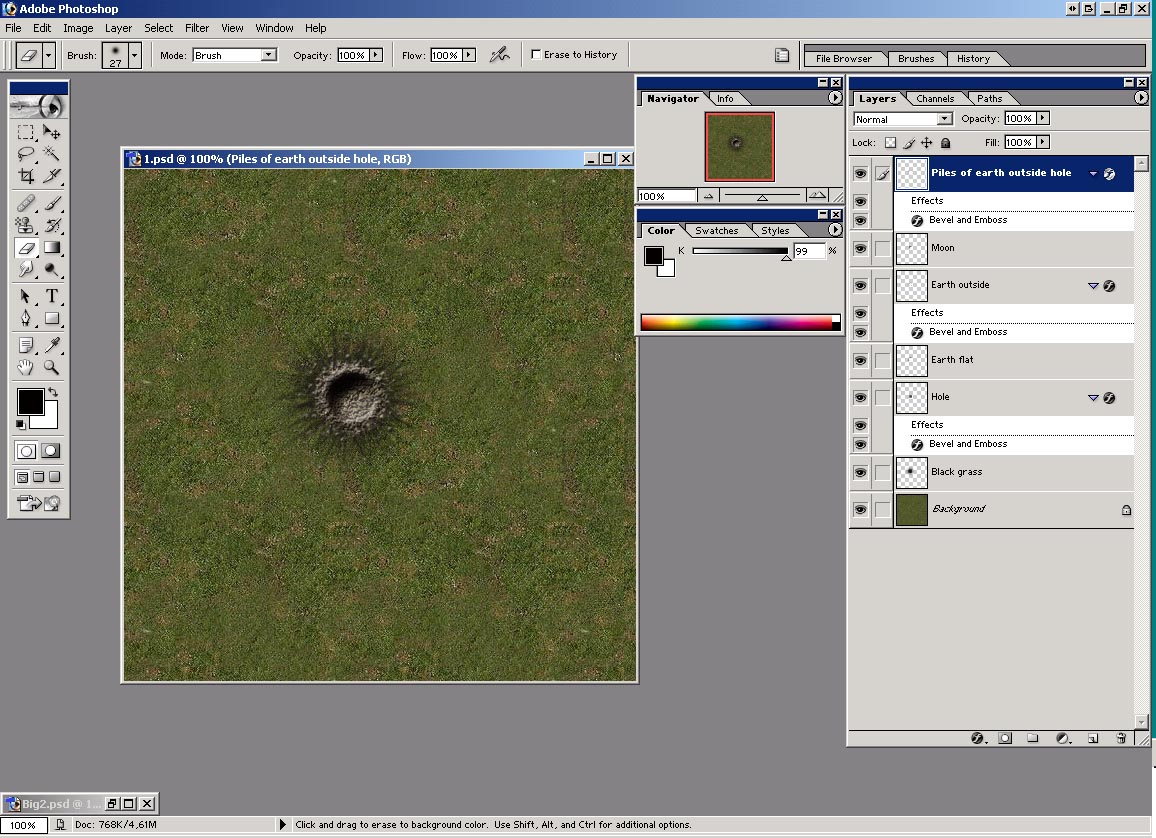
Task: Open the layer blend mode dropdown
Action: (x=944, y=119)
